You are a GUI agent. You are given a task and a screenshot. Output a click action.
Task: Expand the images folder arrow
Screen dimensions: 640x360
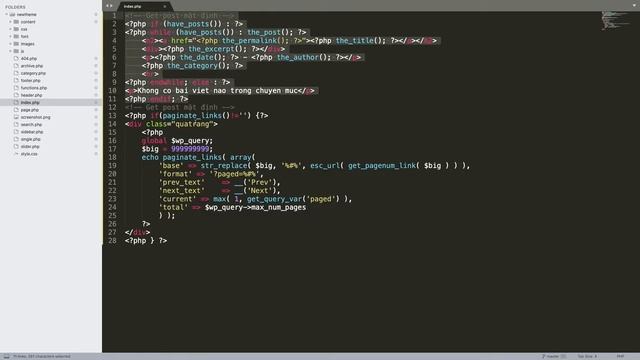click(11, 44)
